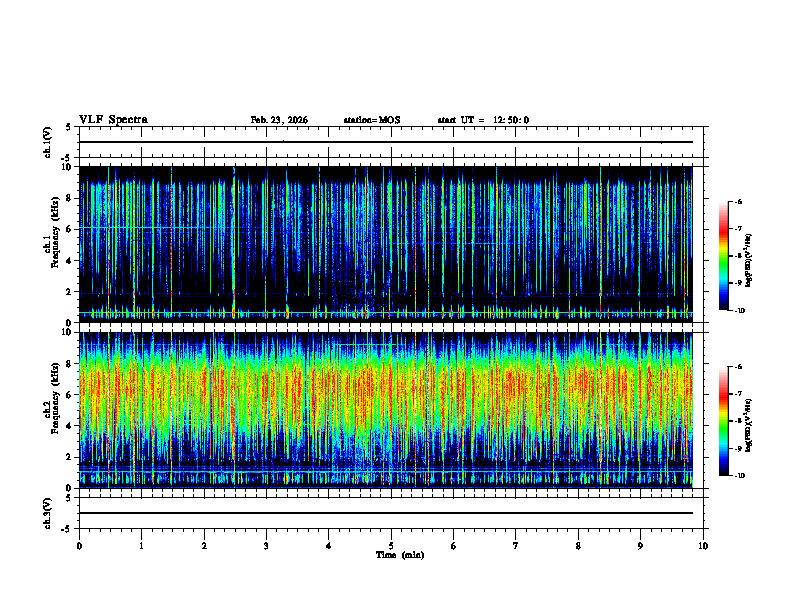
Task: Click the "-10" label on ch.1 color bar
Action: 740,311
